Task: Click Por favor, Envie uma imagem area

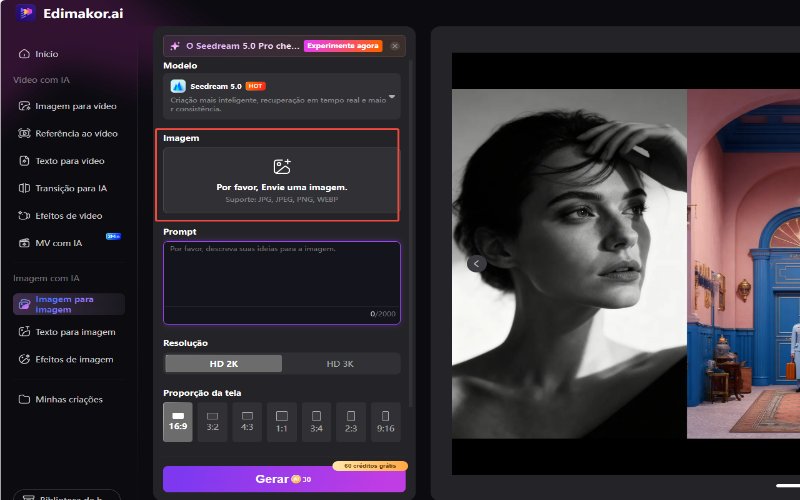Action: click(x=282, y=181)
